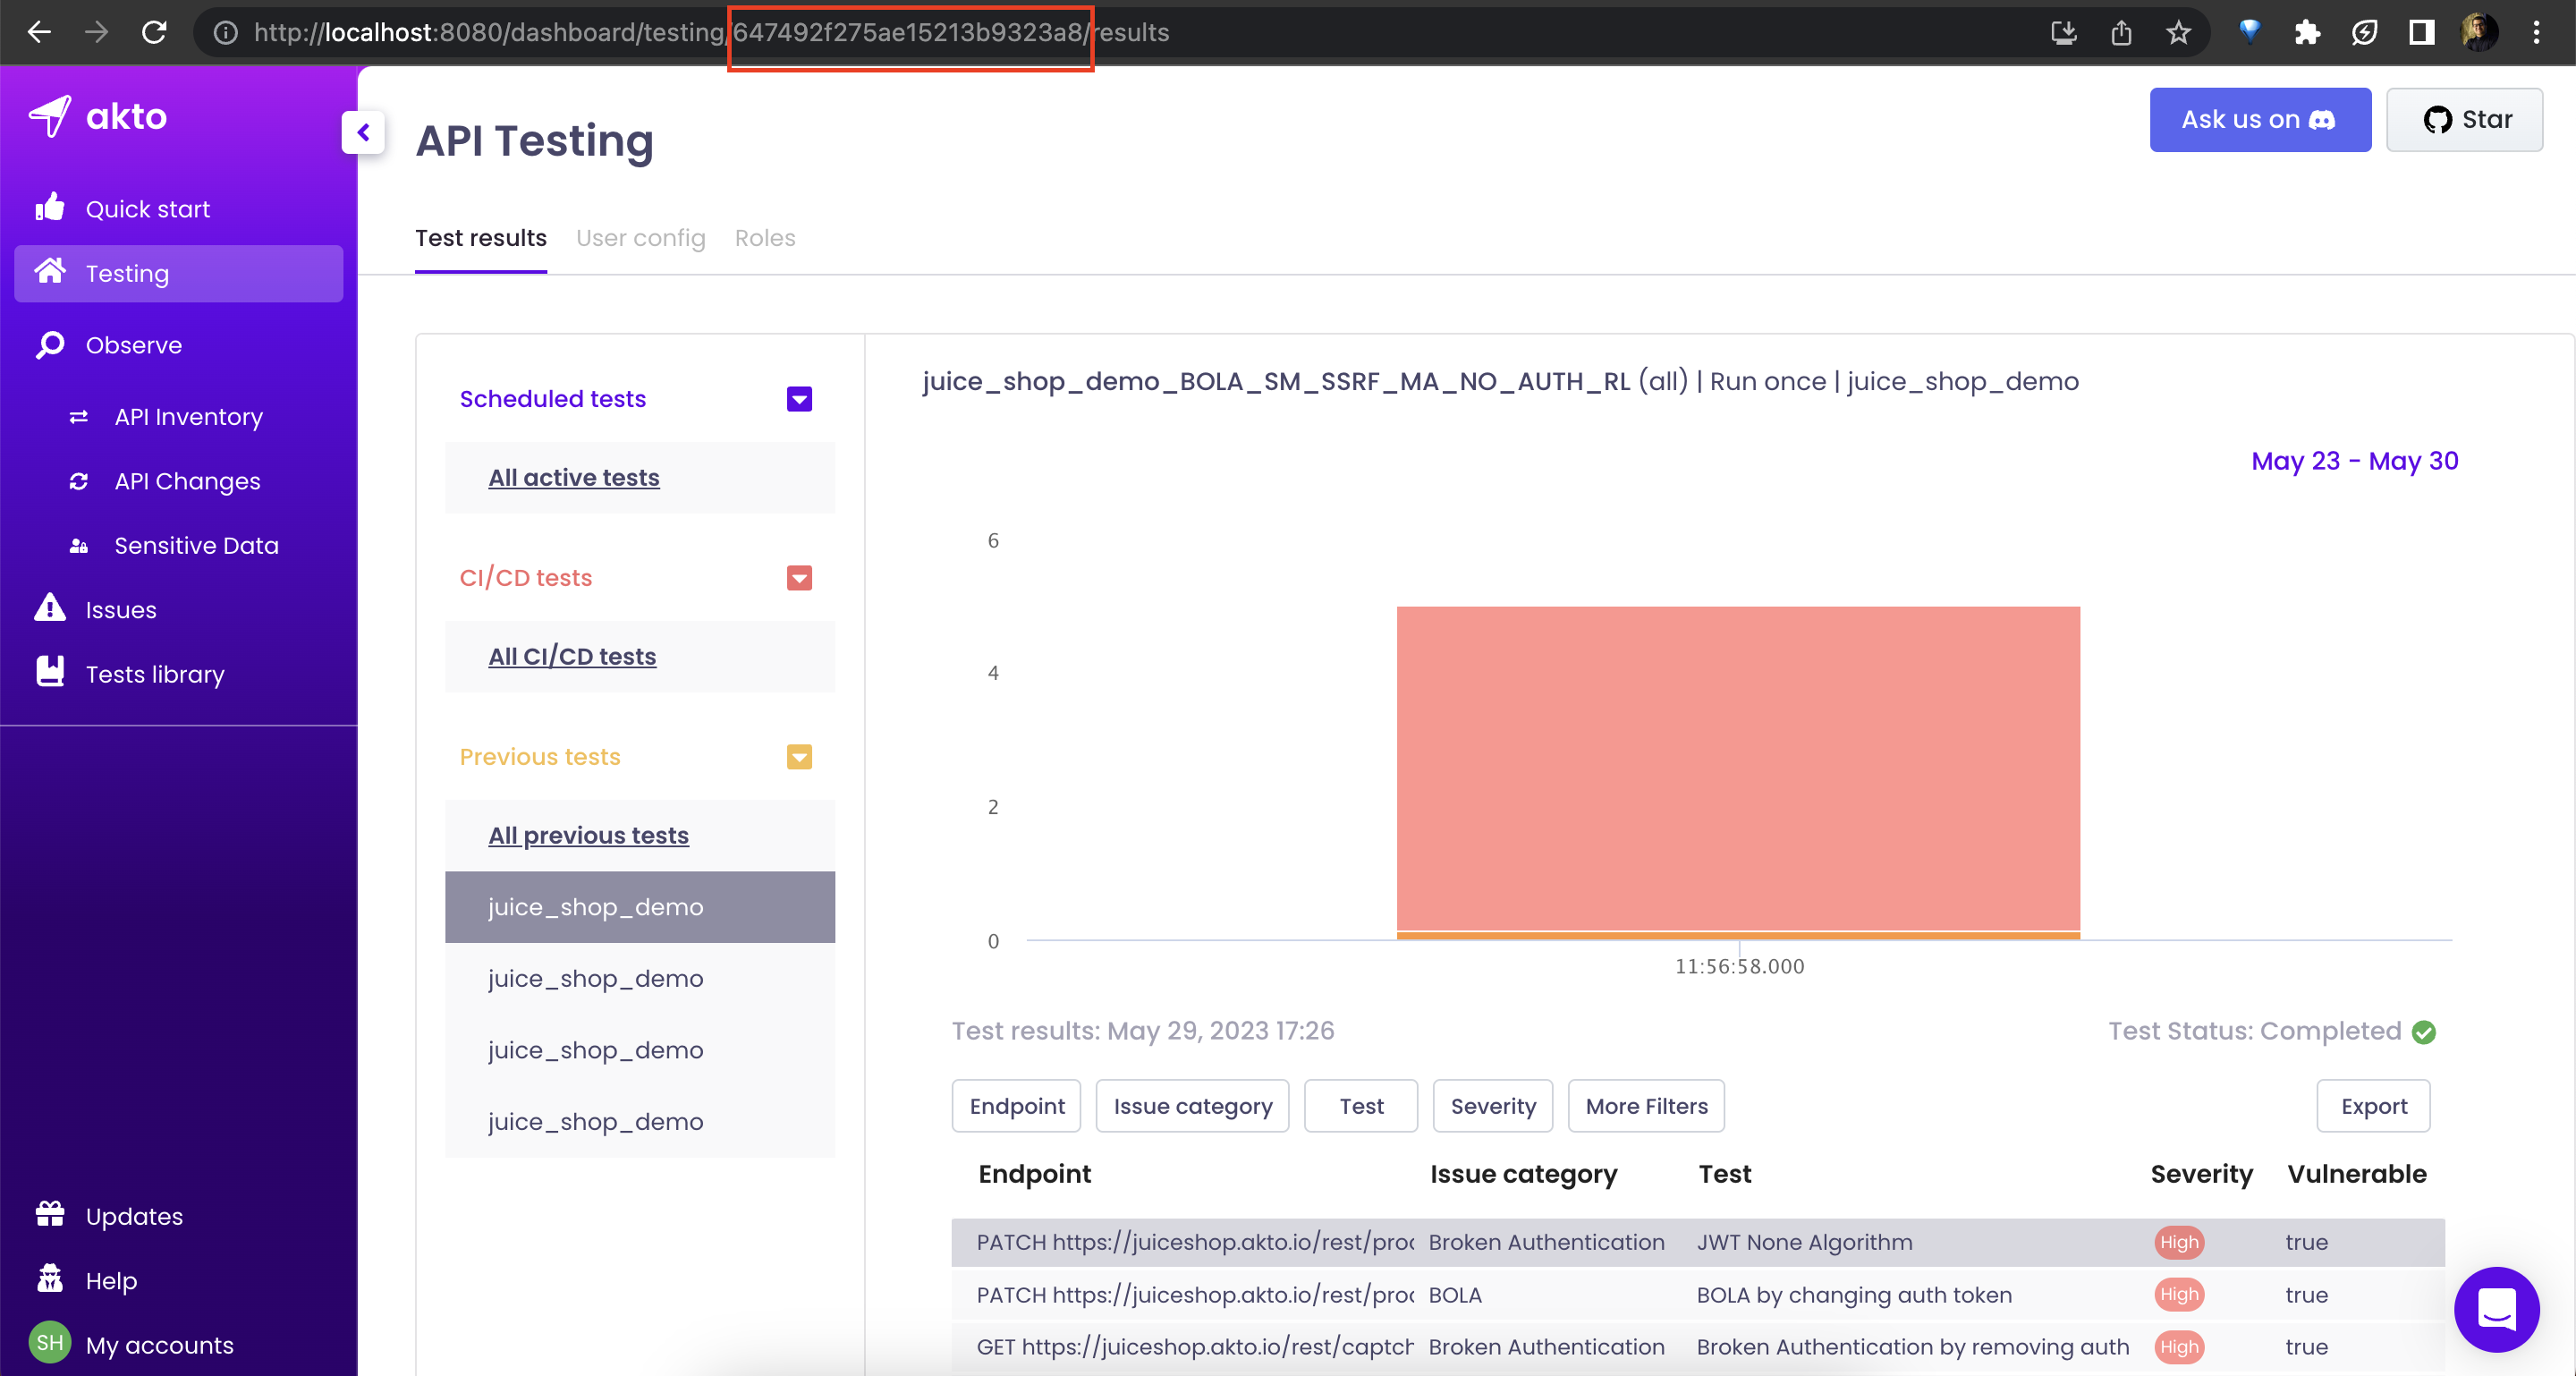Open Tests library via the book icon
This screenshot has height=1376, width=2576.
pos(49,672)
